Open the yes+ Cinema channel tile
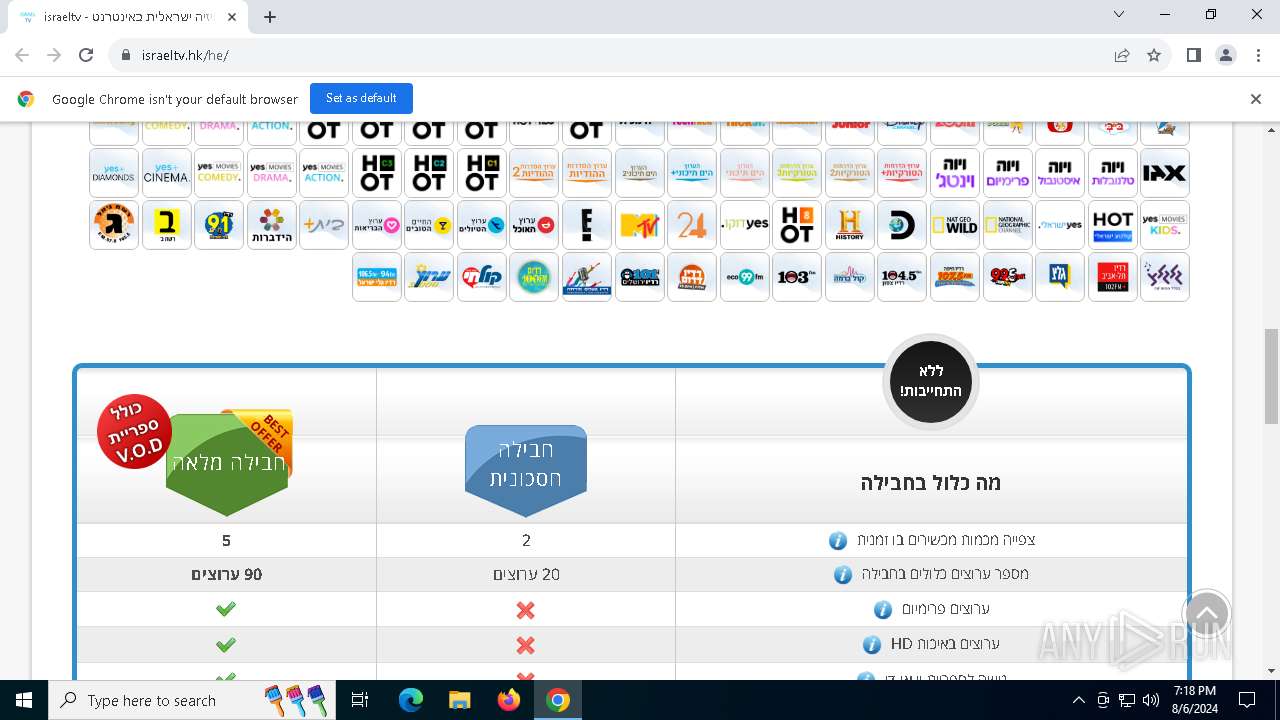Viewport: 1280px width, 720px height. pyautogui.click(x=166, y=172)
